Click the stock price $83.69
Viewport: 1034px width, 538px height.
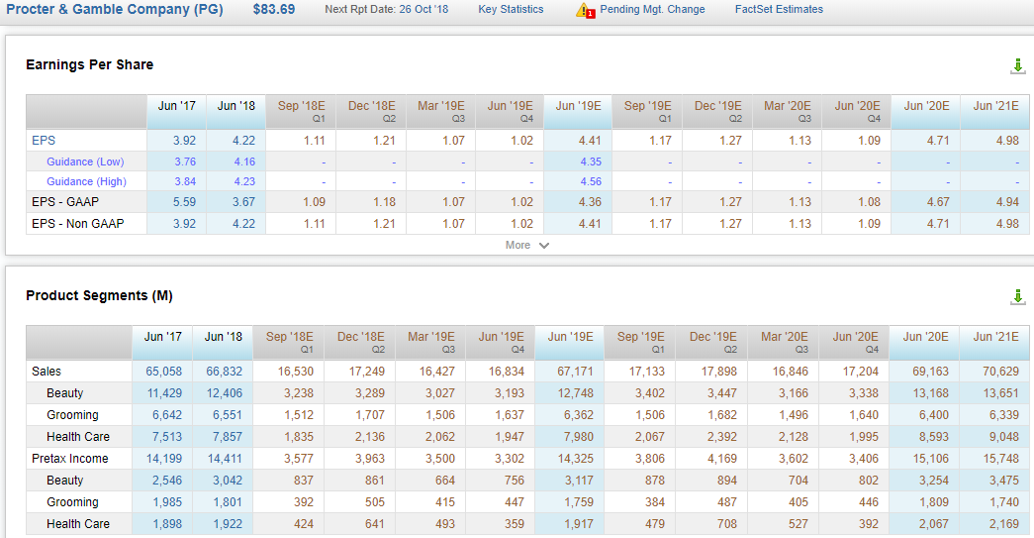274,9
